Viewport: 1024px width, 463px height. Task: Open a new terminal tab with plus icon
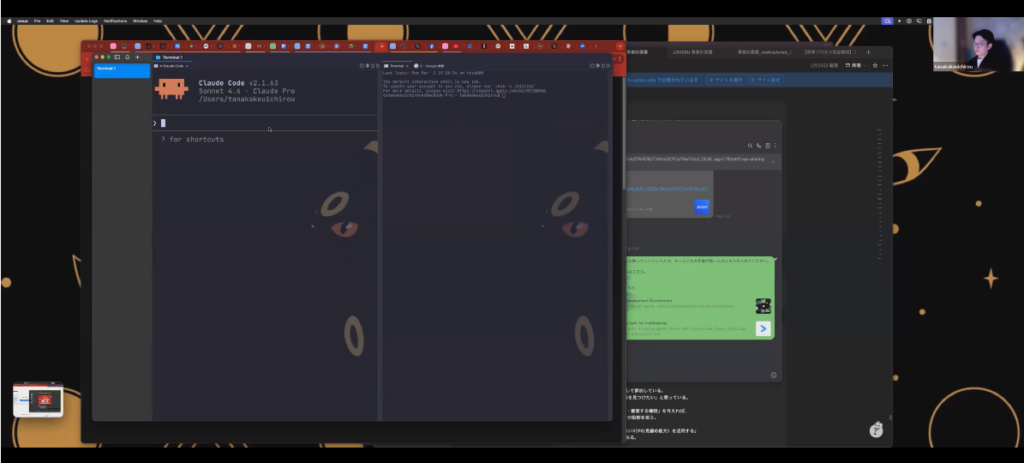[137, 58]
